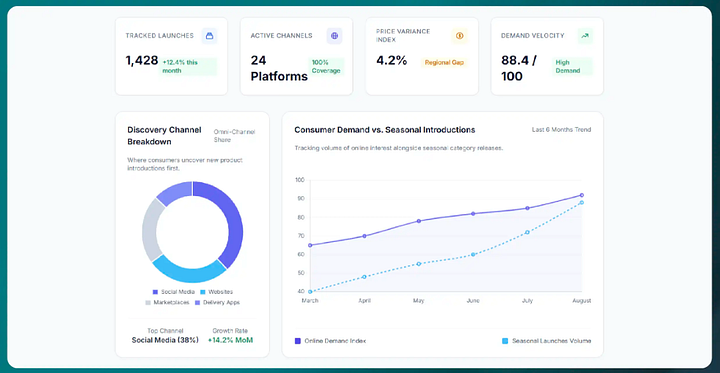This screenshot has height=373, width=720.
Task: Click the Seasonal Launches March data point
Action: point(310,292)
